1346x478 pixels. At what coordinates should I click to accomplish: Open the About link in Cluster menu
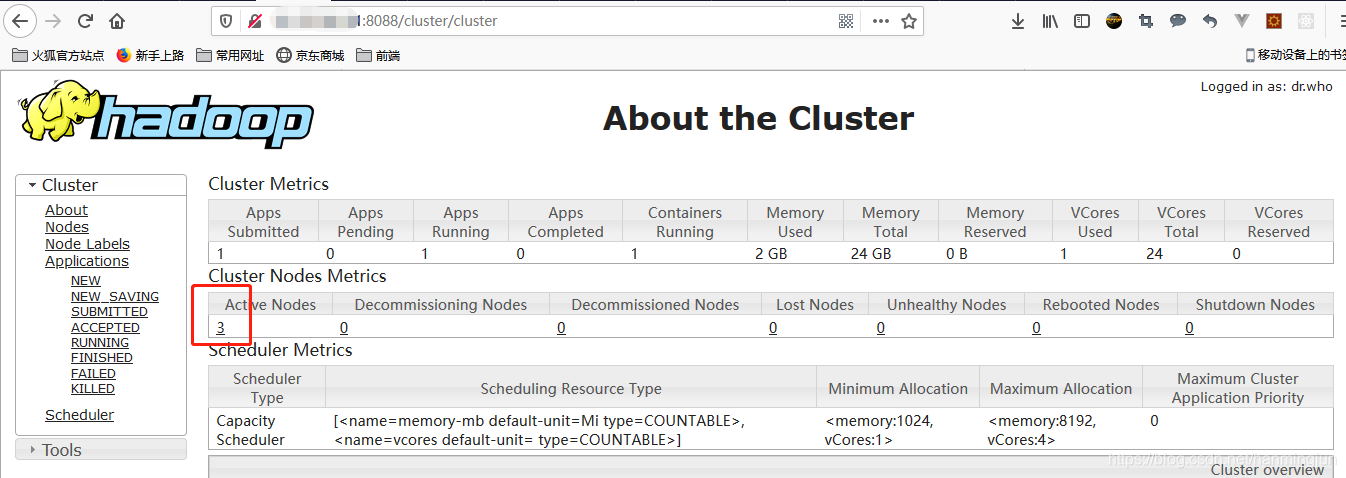tap(66, 210)
